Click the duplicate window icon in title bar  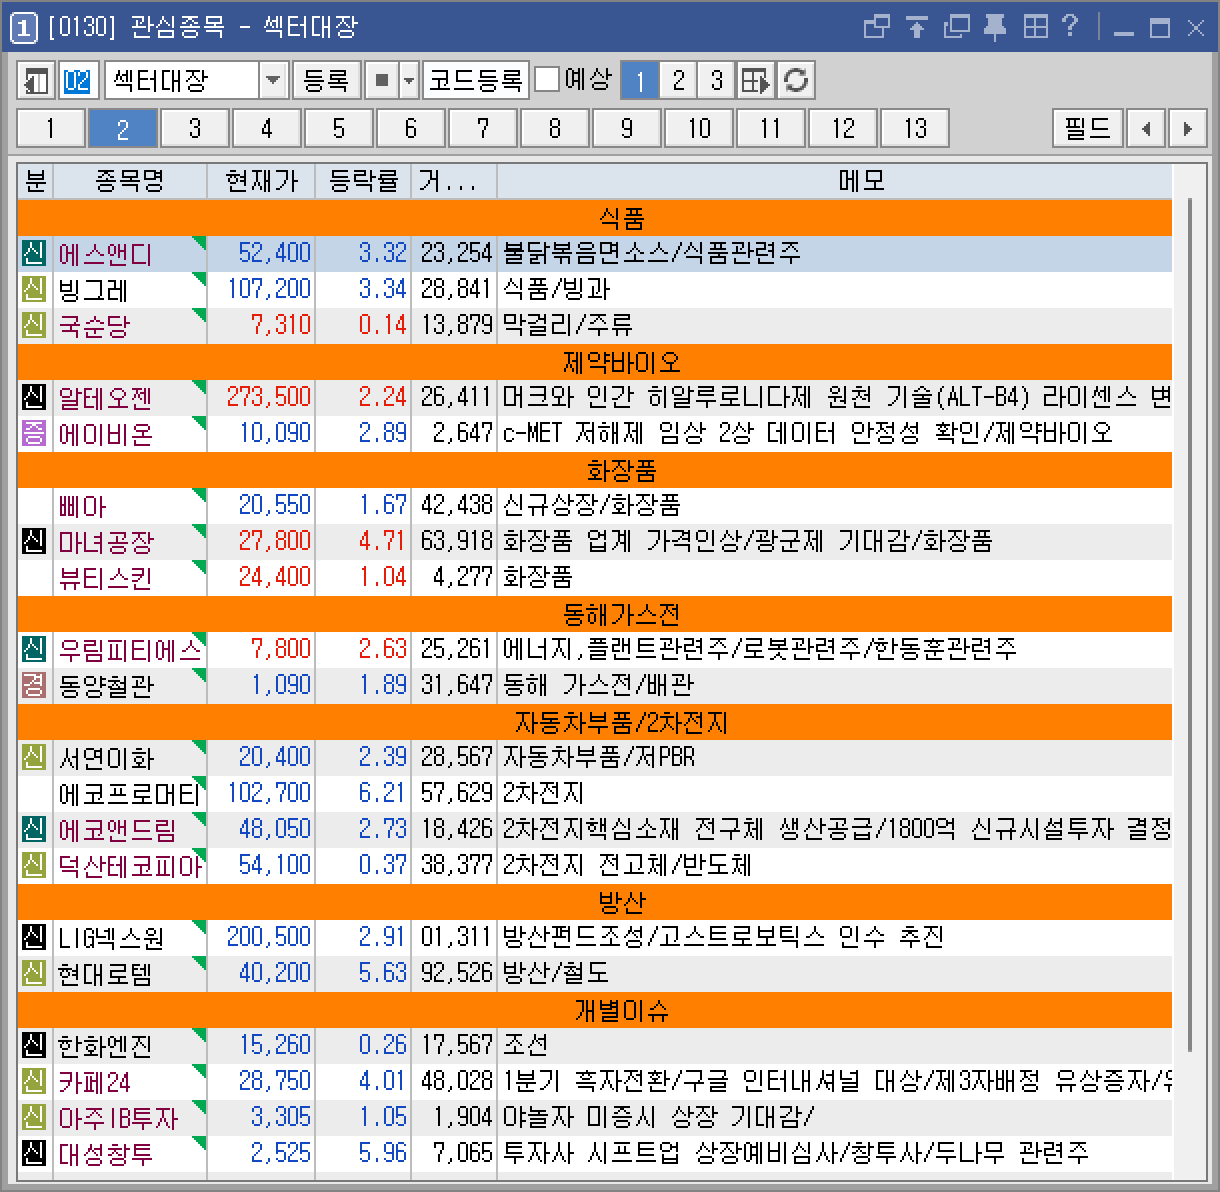[956, 27]
